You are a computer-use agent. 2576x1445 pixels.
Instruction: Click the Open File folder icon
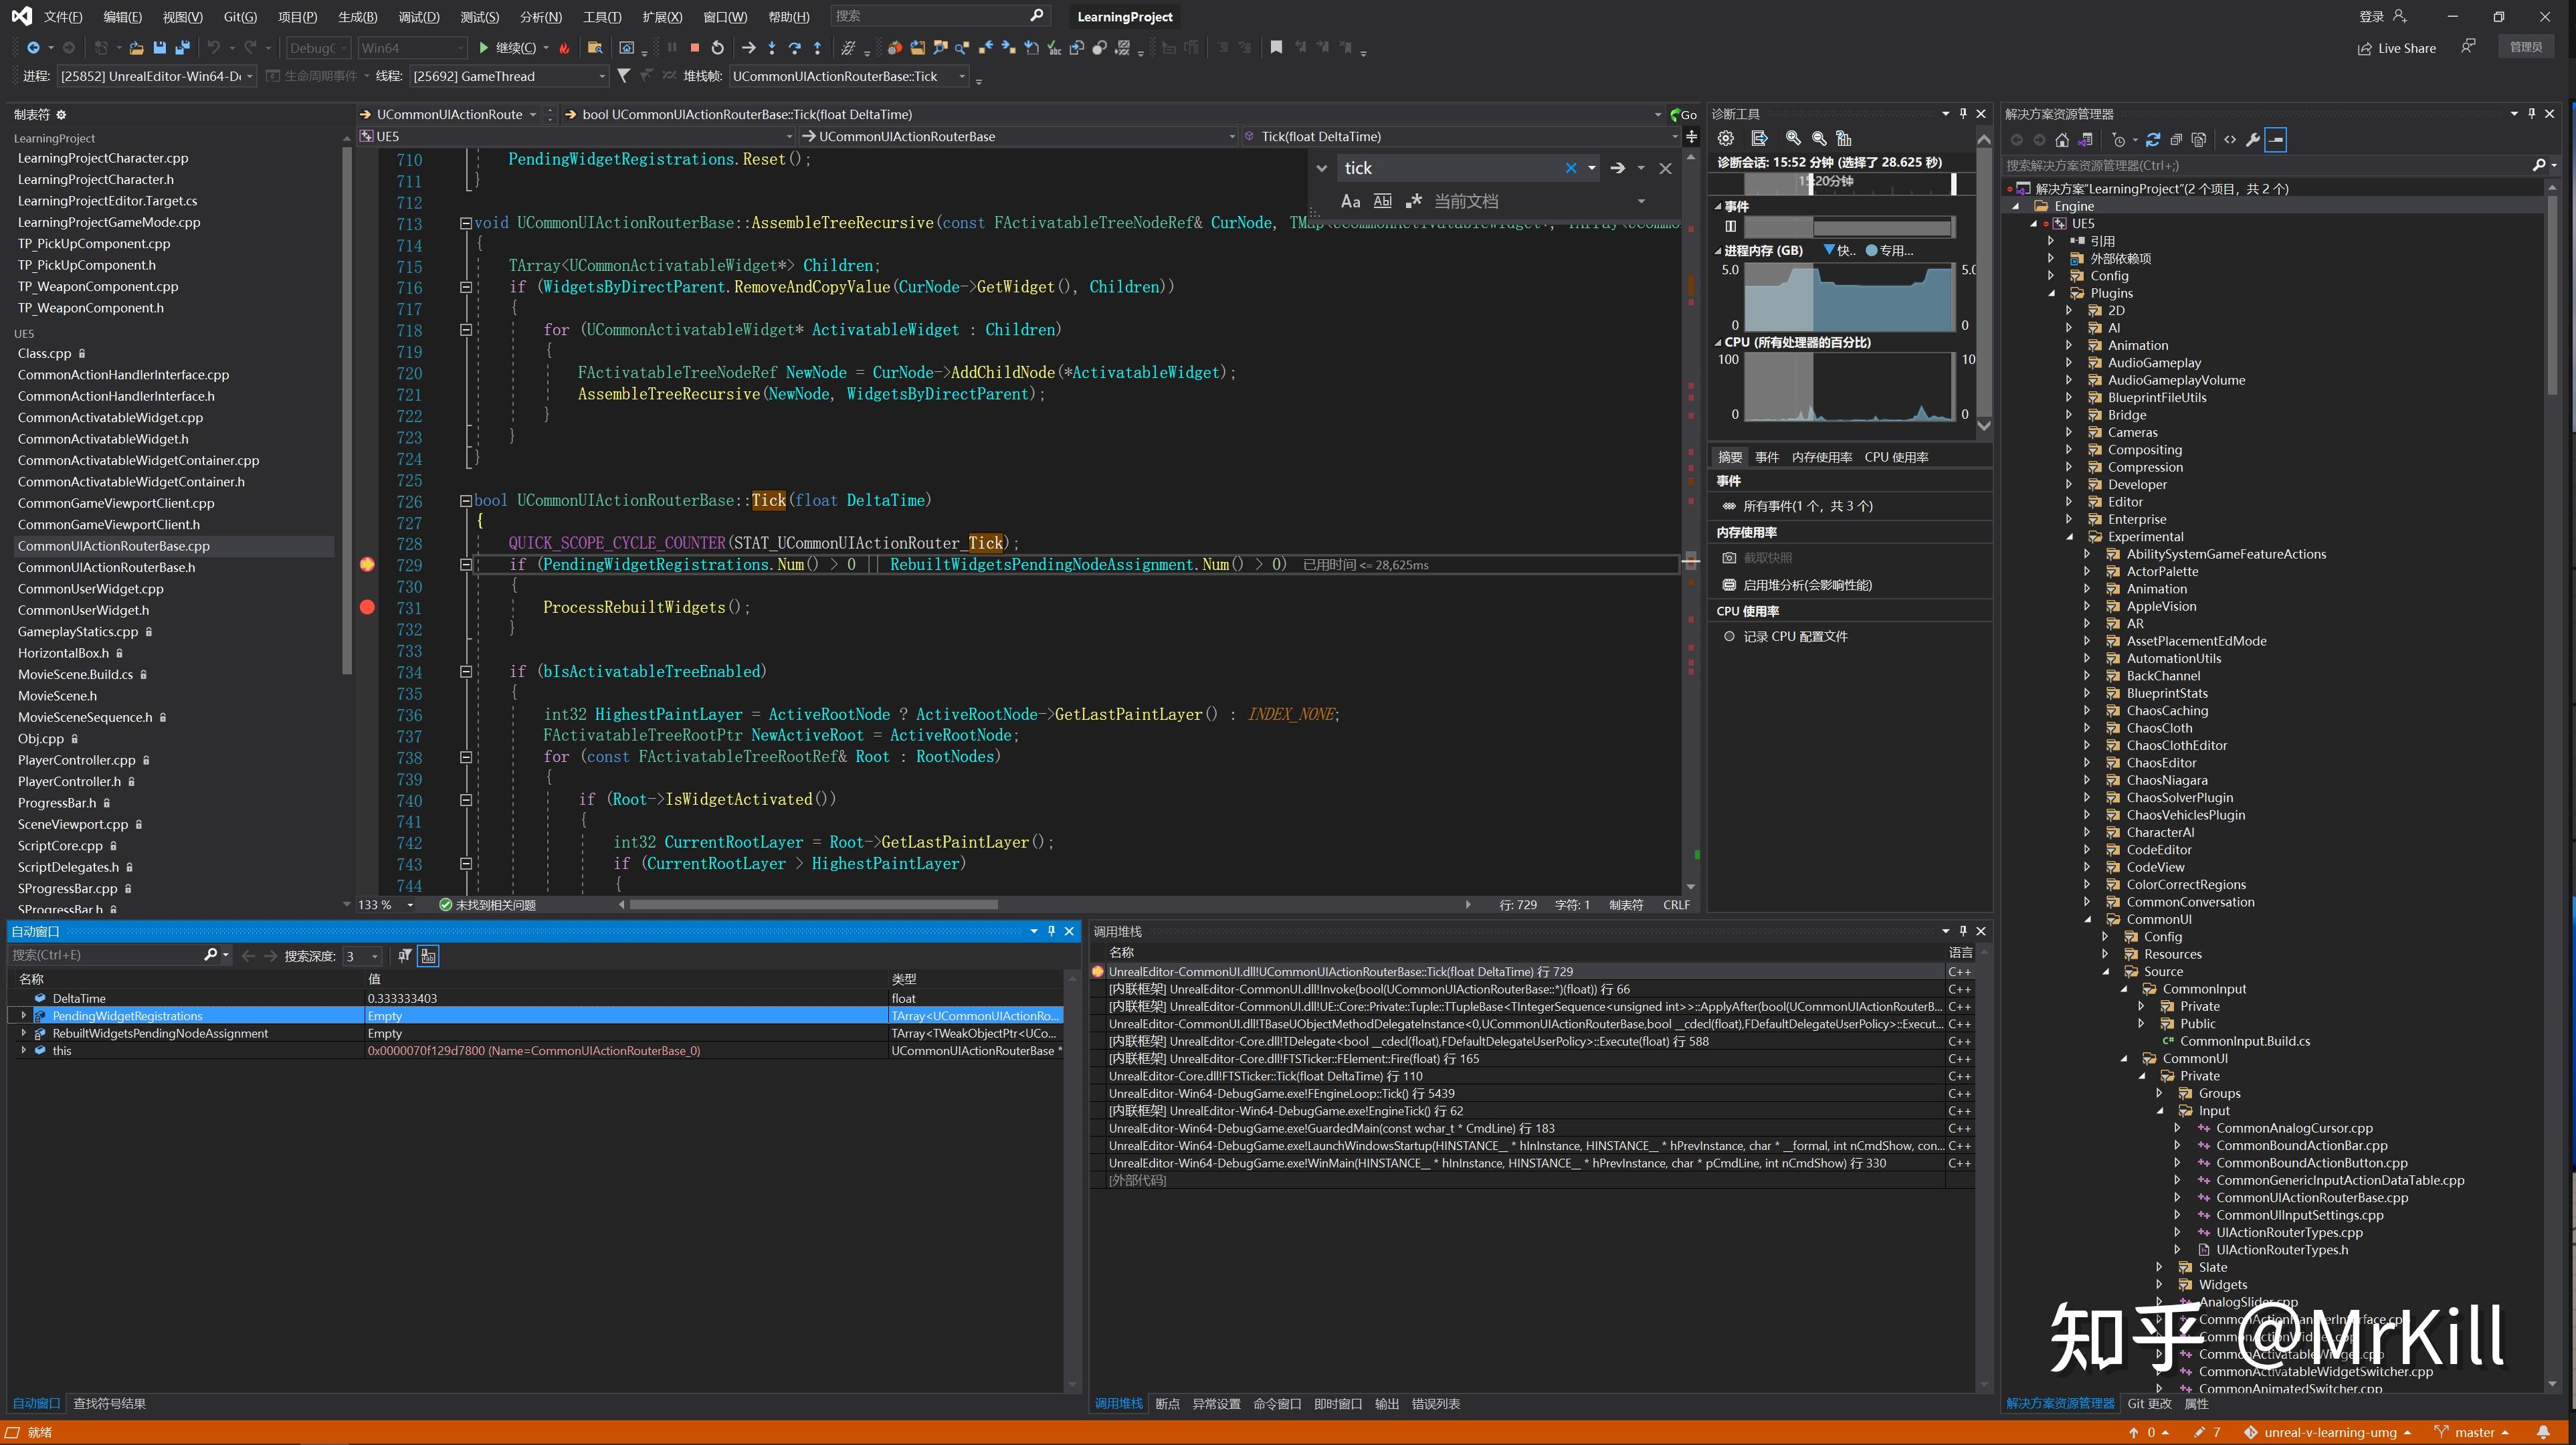click(136, 48)
